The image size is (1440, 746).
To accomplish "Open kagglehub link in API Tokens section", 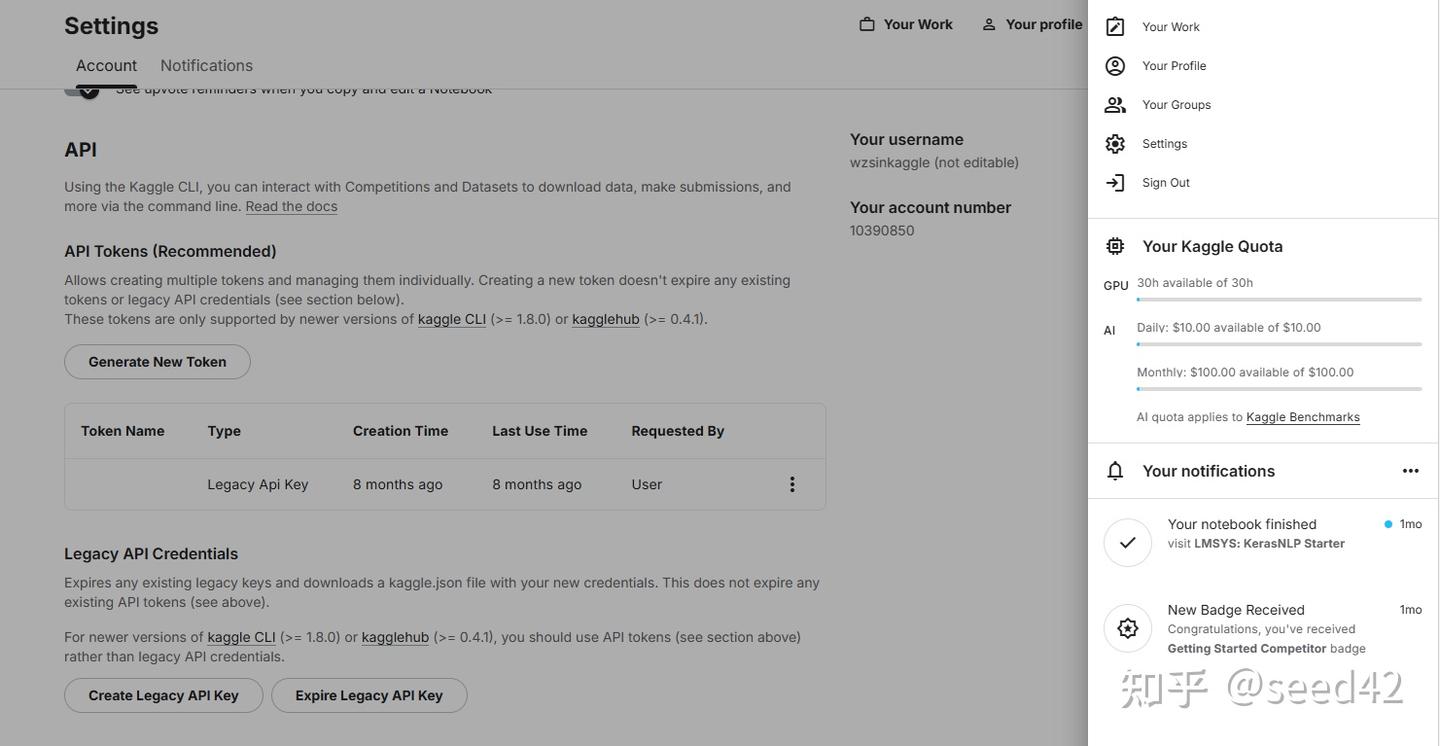I will (x=606, y=319).
